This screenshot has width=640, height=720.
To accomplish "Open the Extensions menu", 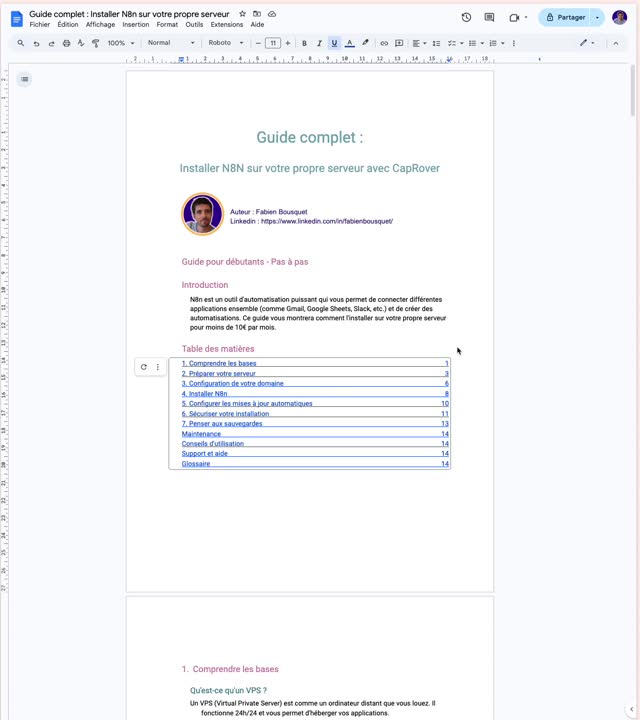I will click(227, 24).
